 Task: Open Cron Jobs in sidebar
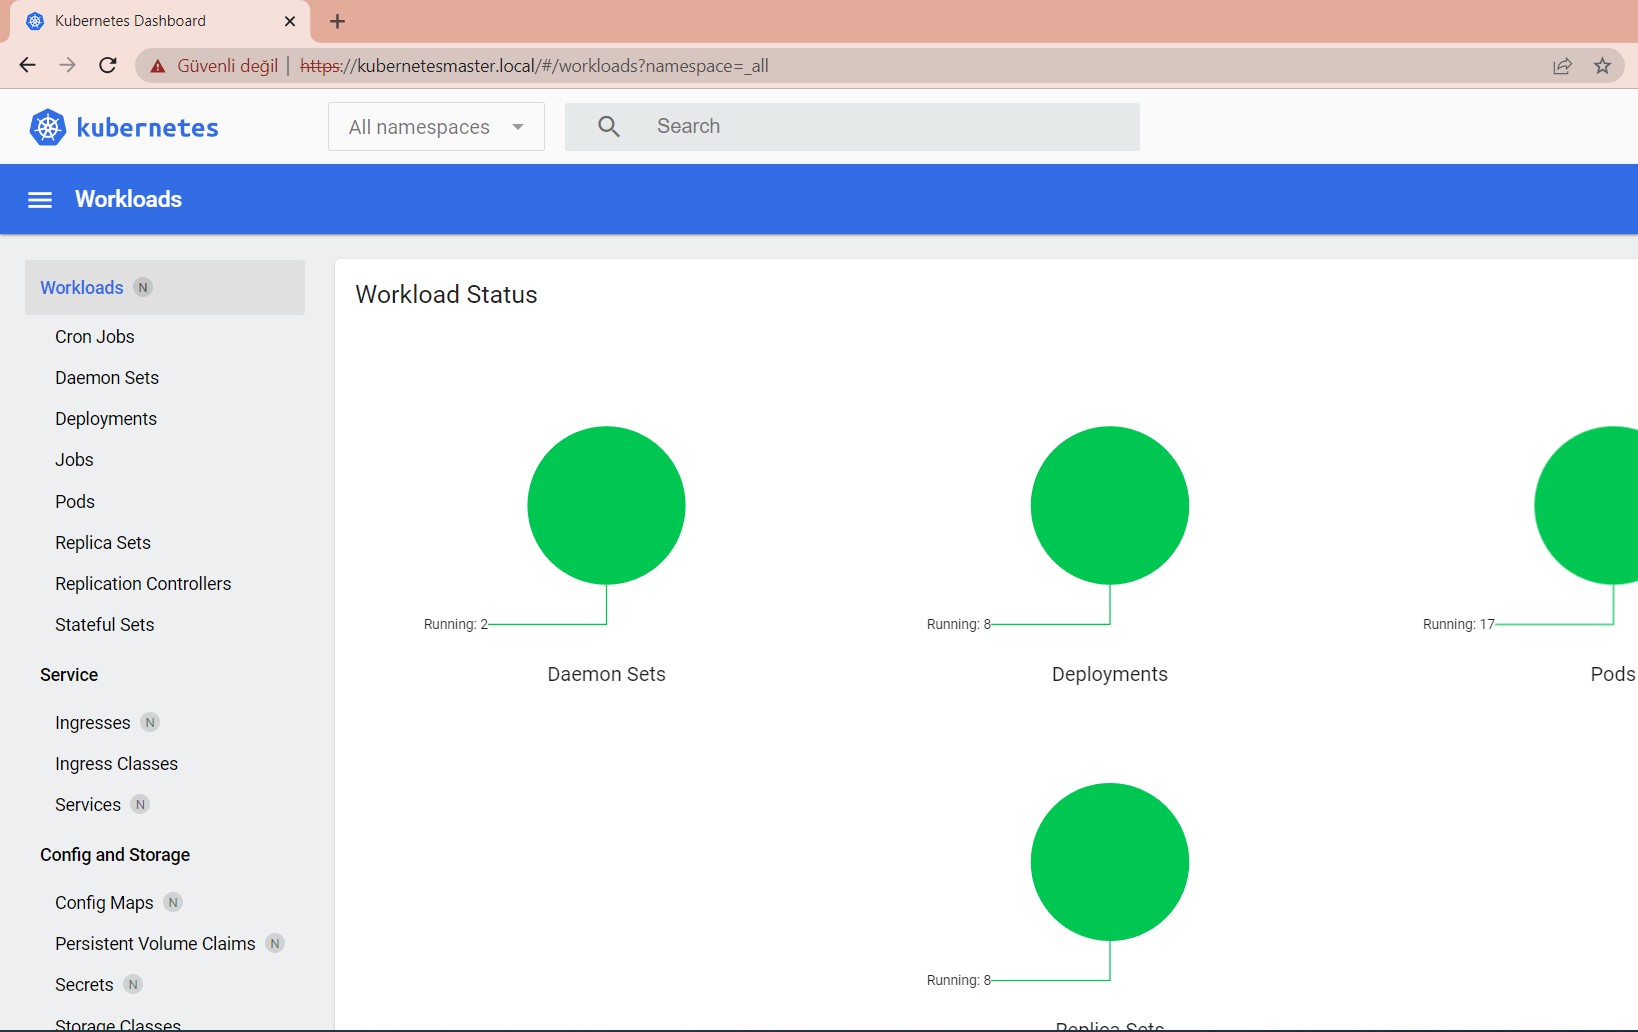[95, 337]
